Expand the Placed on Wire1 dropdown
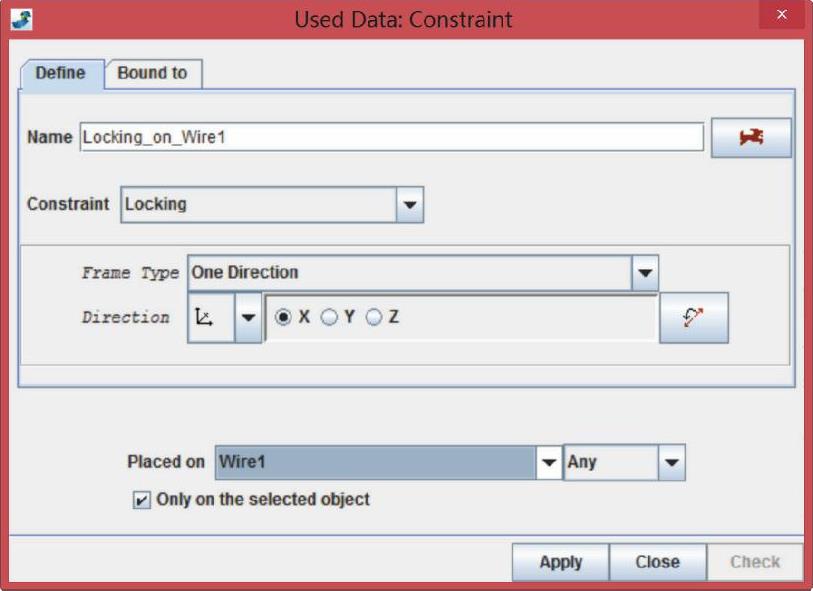The width and height of the screenshot is (813, 591). point(549,462)
